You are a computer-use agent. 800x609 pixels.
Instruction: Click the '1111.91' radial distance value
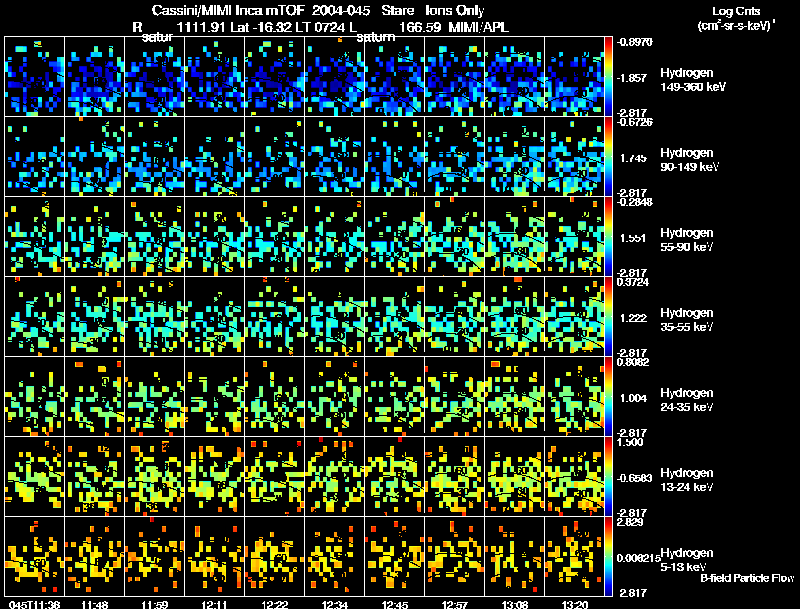coord(201,27)
